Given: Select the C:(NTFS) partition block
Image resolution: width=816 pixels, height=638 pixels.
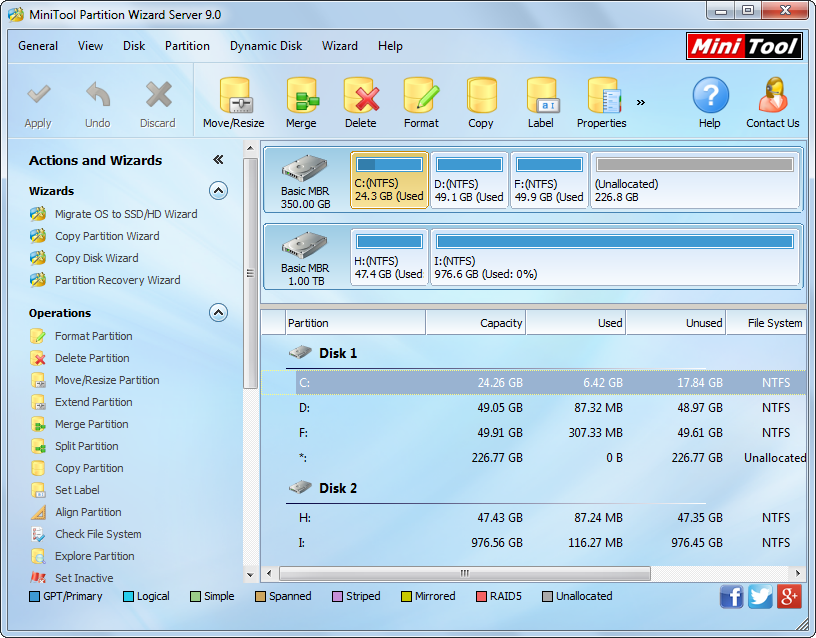Looking at the screenshot, I should 389,181.
